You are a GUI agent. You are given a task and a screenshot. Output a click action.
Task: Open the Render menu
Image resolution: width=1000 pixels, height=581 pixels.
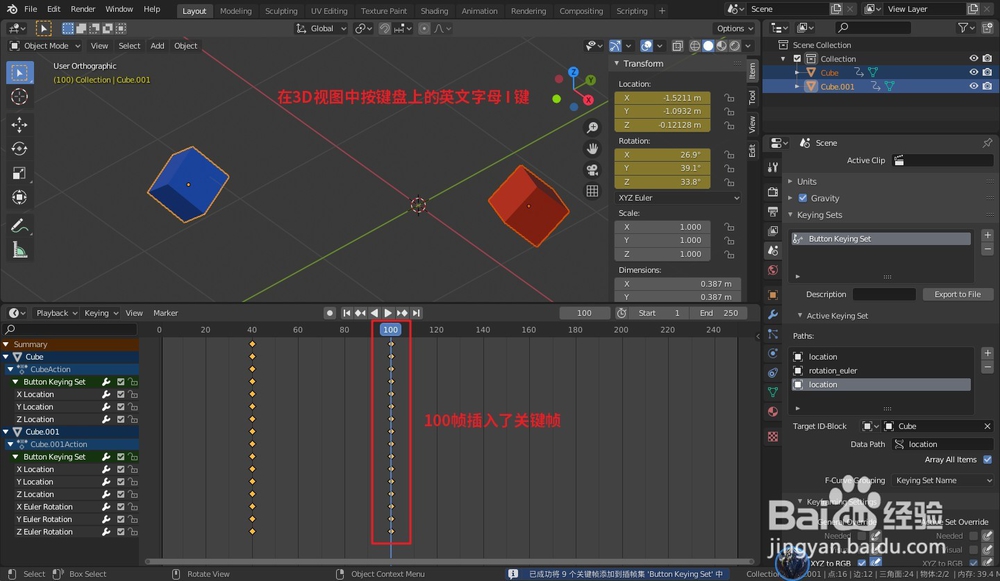pyautogui.click(x=83, y=9)
